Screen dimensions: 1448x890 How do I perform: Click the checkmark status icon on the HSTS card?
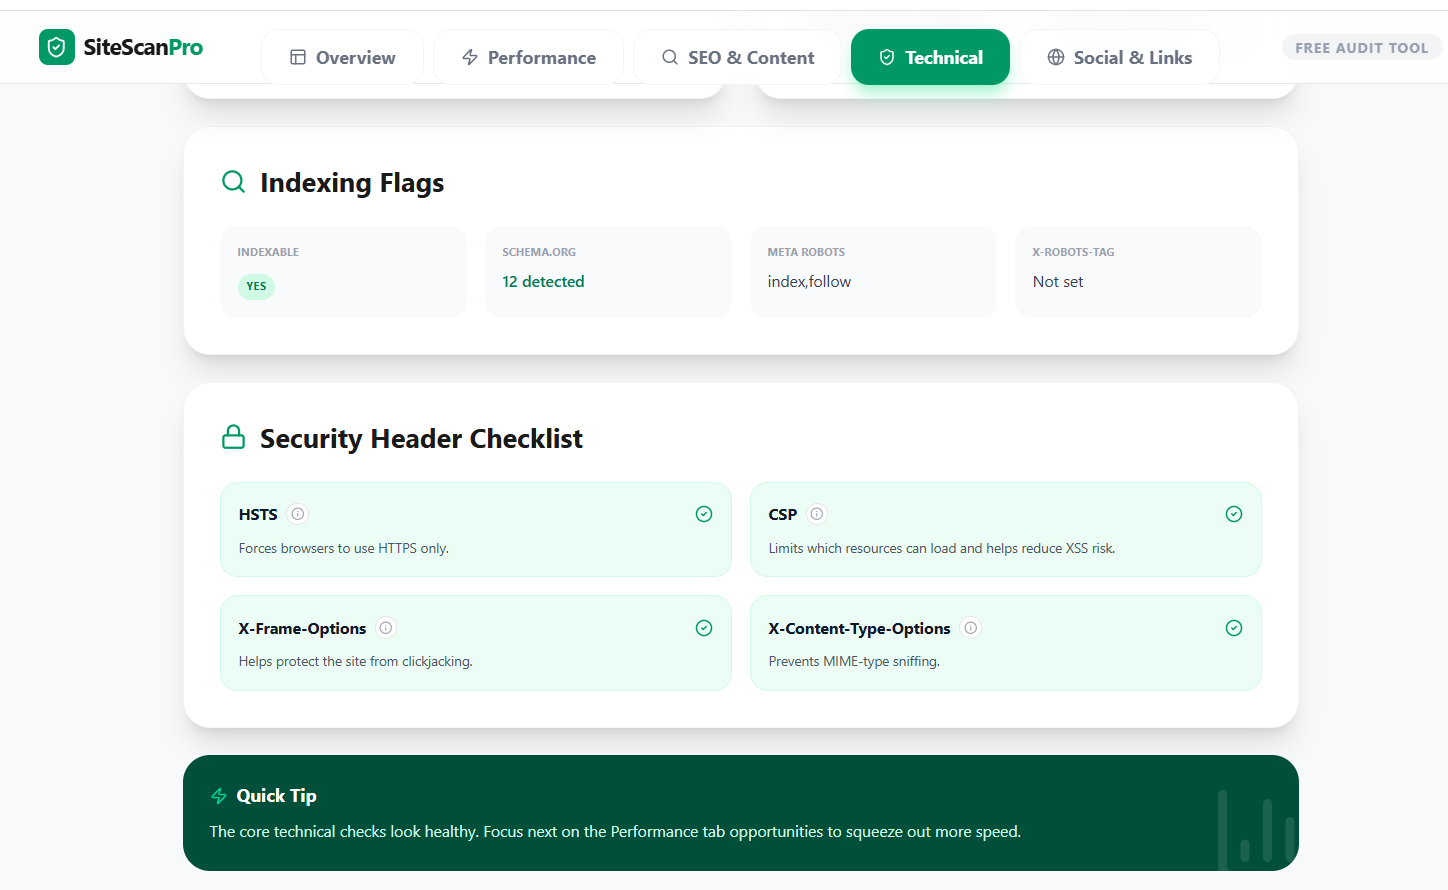(x=703, y=513)
